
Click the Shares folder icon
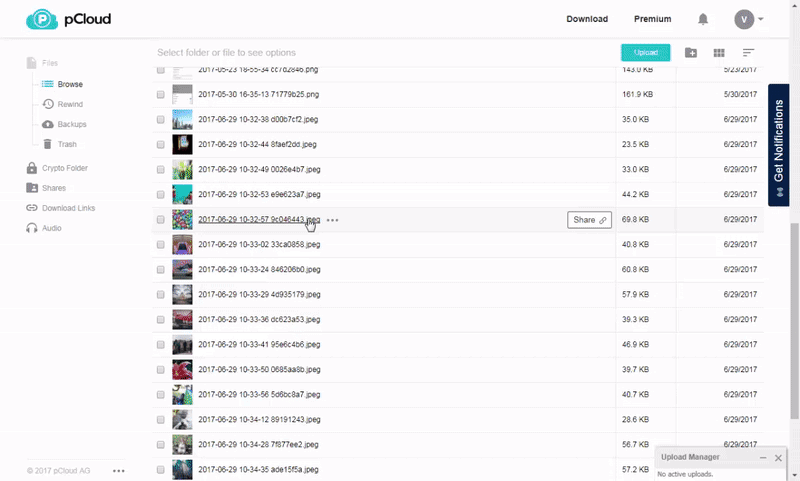pyautogui.click(x=32, y=188)
